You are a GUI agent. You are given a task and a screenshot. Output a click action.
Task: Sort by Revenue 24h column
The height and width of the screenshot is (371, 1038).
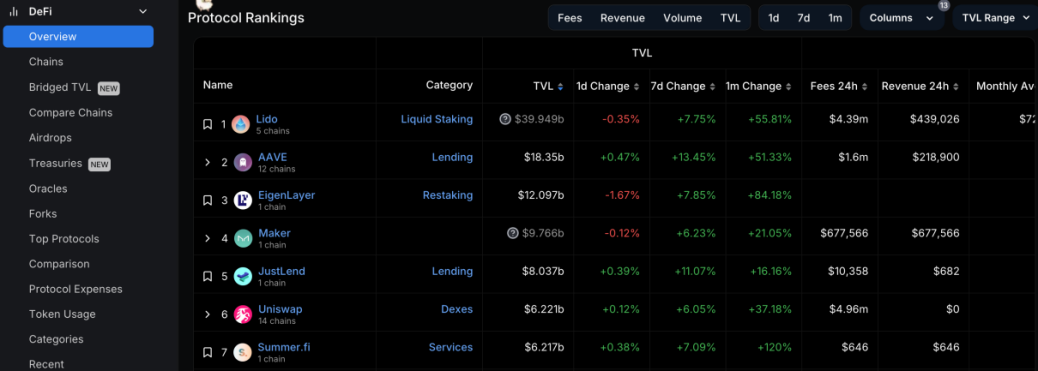point(955,87)
